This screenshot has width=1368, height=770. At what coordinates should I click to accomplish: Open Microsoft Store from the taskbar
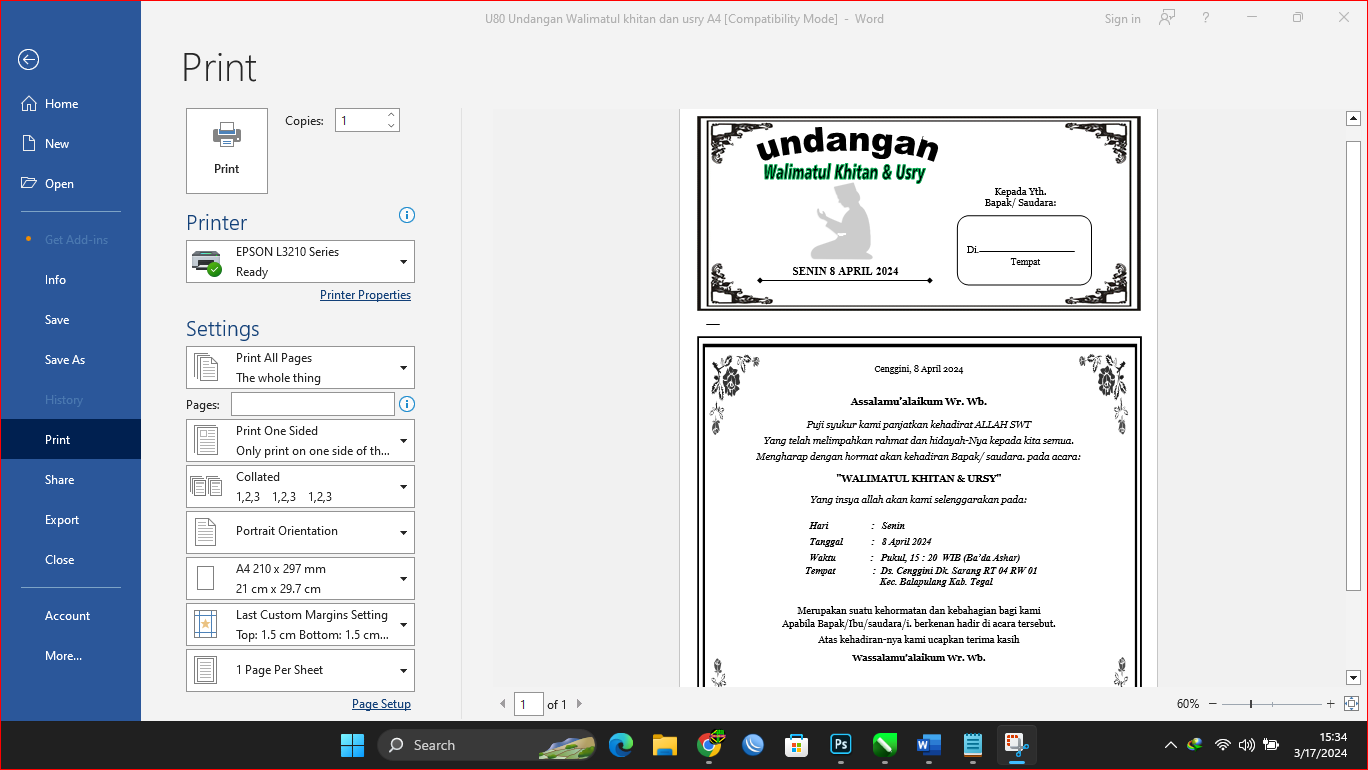pyautogui.click(x=797, y=745)
